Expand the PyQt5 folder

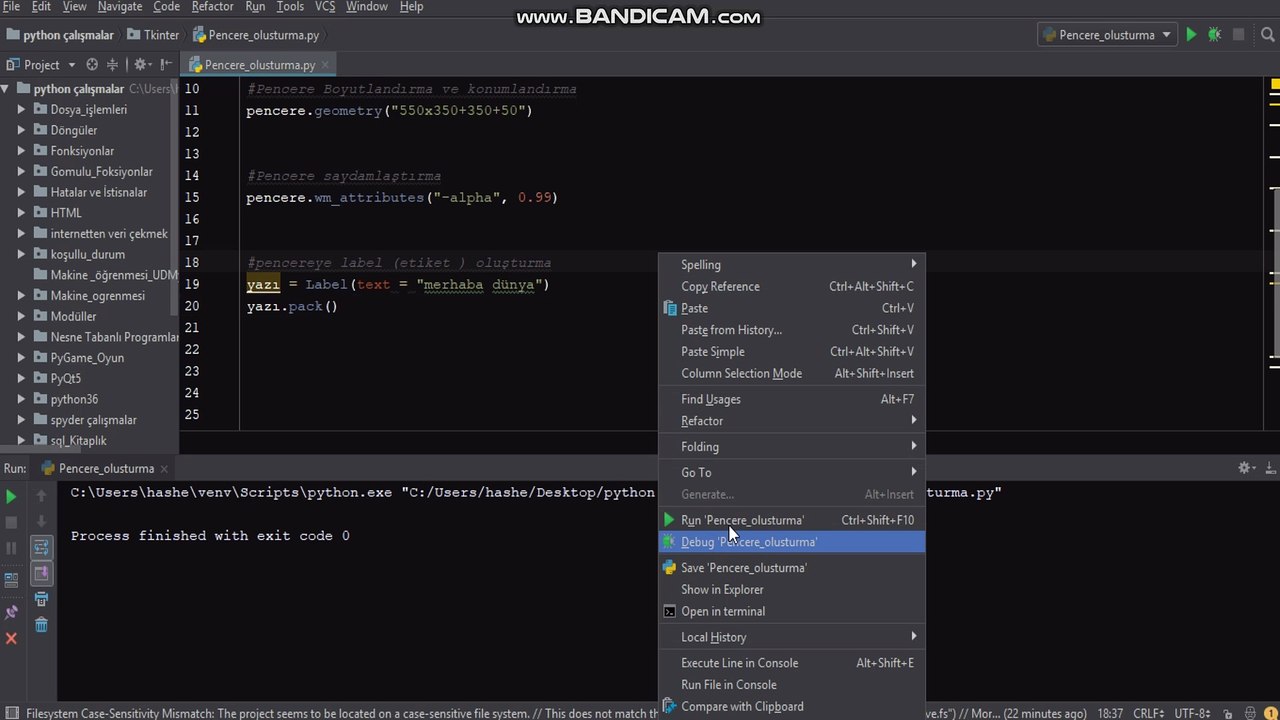(21, 378)
